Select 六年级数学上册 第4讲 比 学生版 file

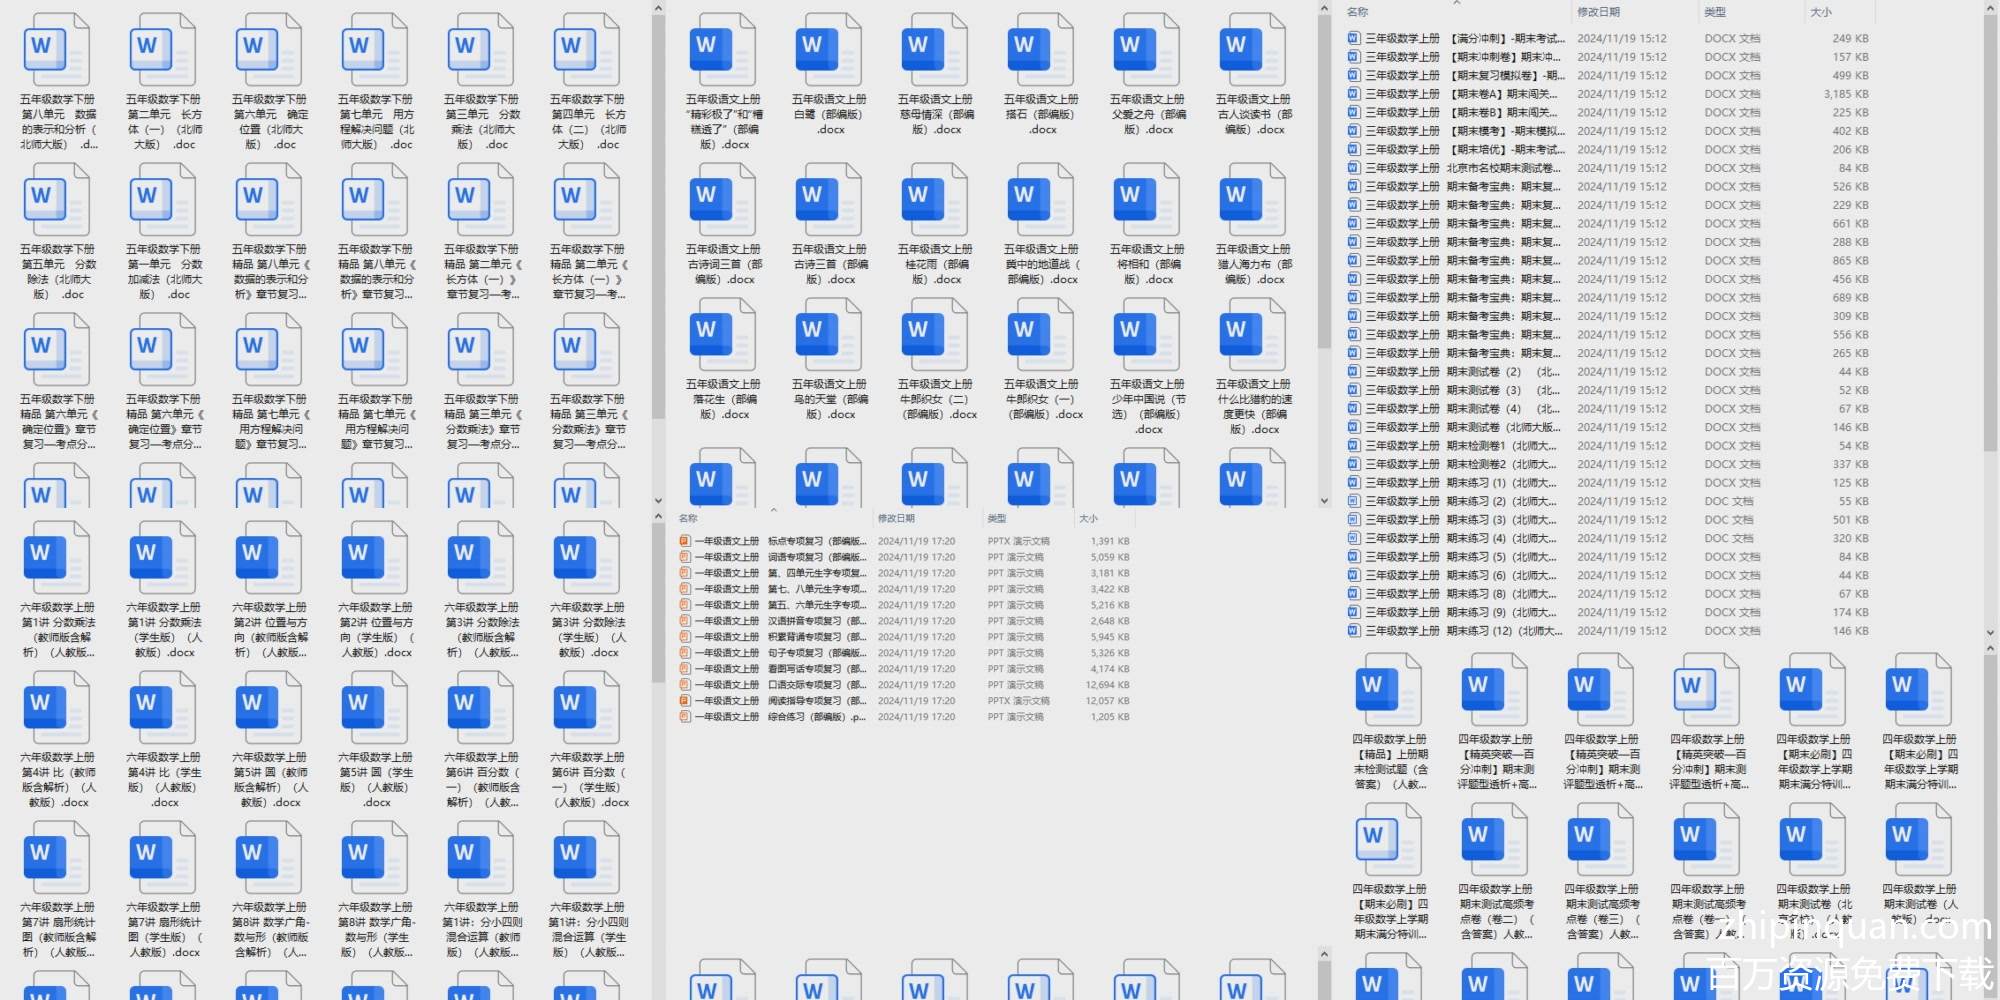pos(163,709)
